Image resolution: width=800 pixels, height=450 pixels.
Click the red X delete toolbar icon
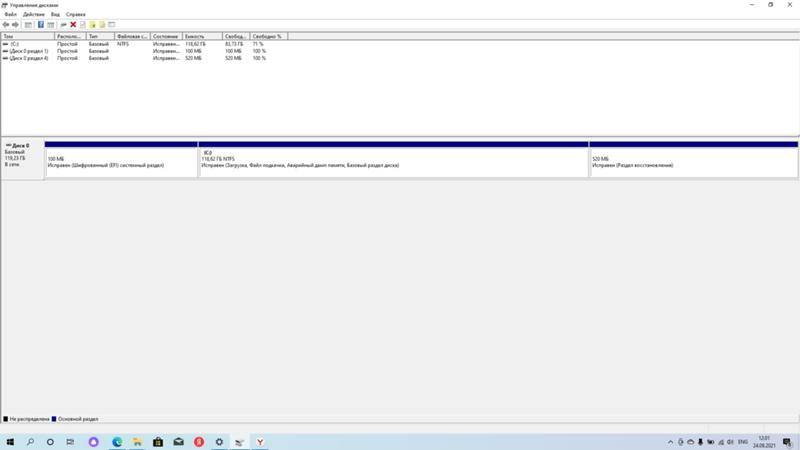tap(73, 24)
